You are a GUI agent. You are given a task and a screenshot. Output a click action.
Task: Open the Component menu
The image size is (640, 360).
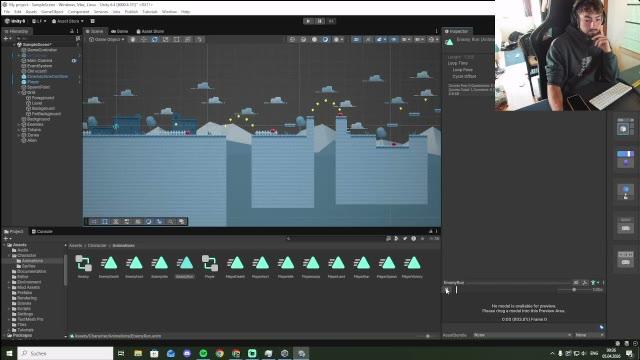[78, 12]
